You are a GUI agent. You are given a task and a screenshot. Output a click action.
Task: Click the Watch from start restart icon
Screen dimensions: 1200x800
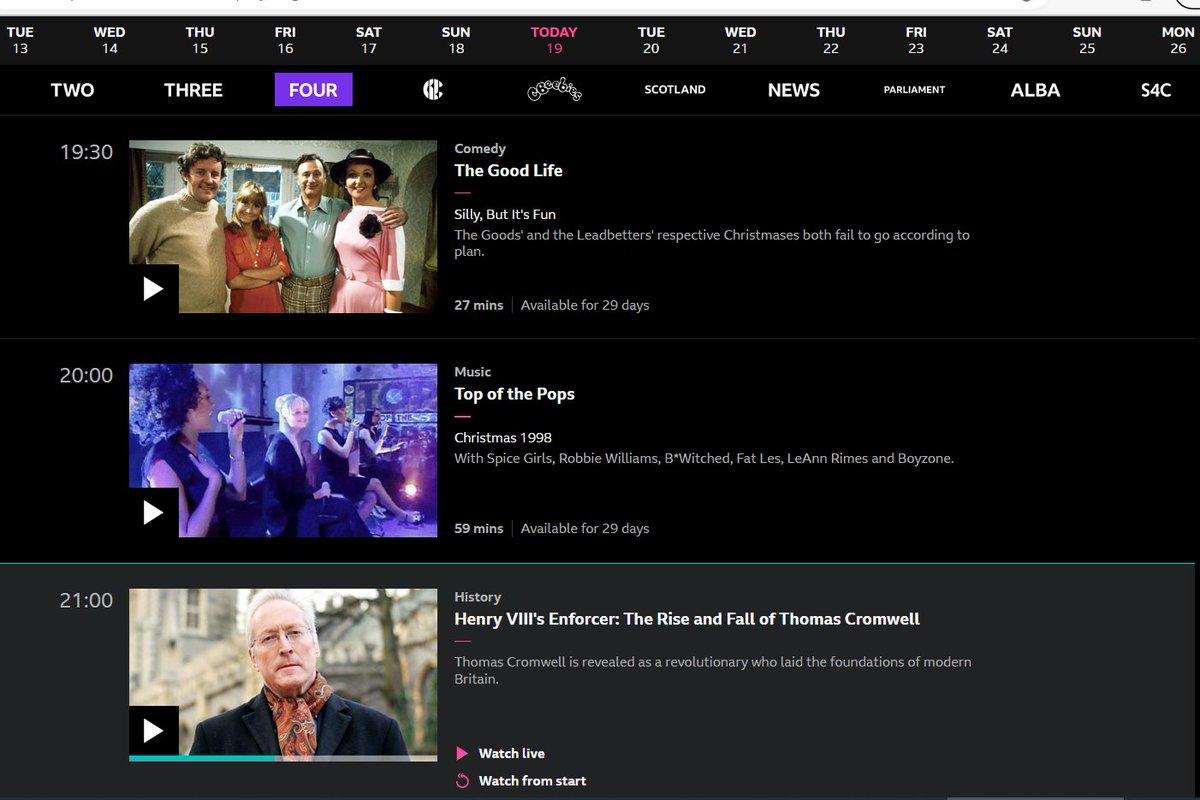click(x=462, y=781)
